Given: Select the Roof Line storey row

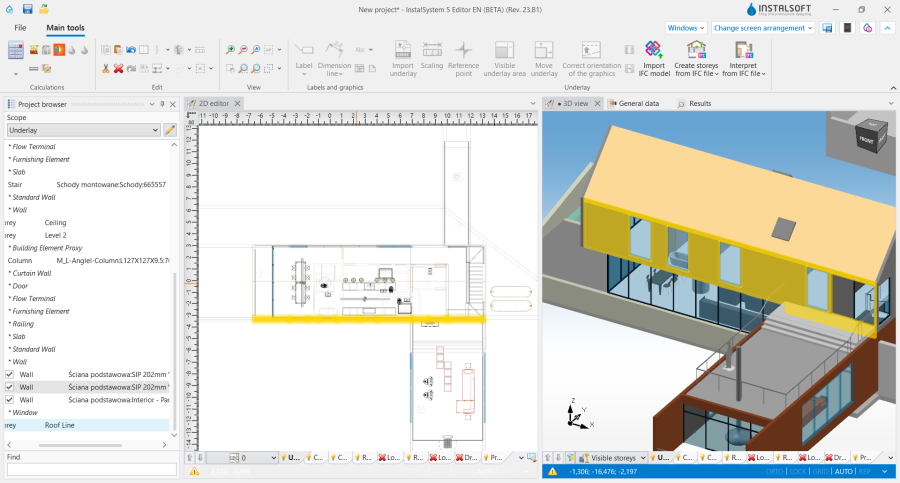Looking at the screenshot, I should pos(86,426).
